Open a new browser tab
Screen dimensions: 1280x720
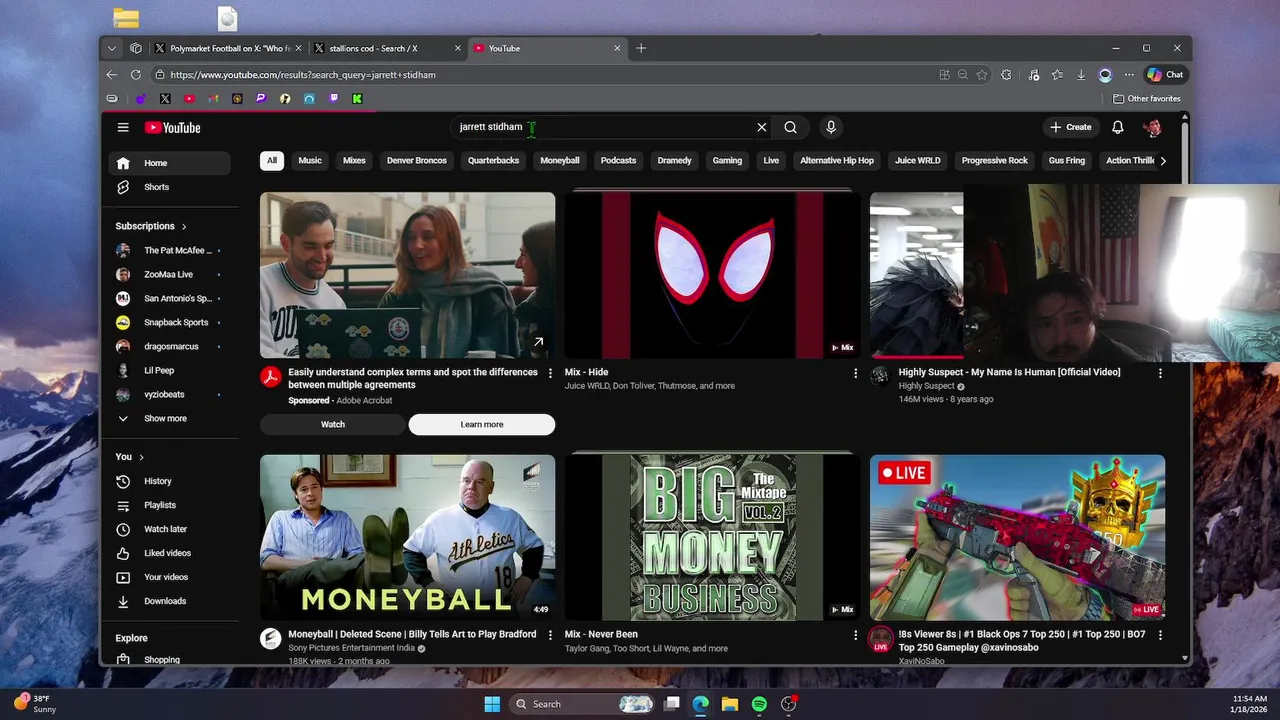coord(641,48)
